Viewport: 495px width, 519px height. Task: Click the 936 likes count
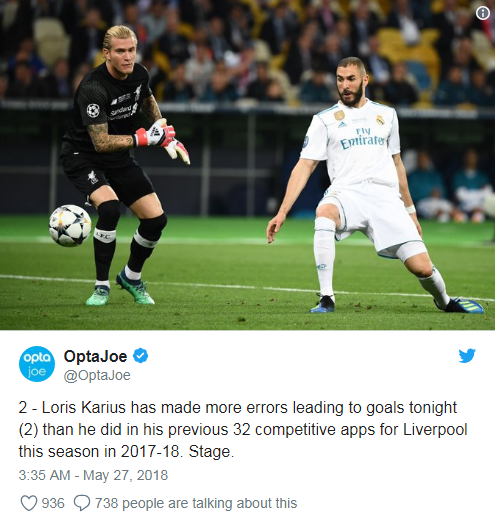[x=53, y=503]
